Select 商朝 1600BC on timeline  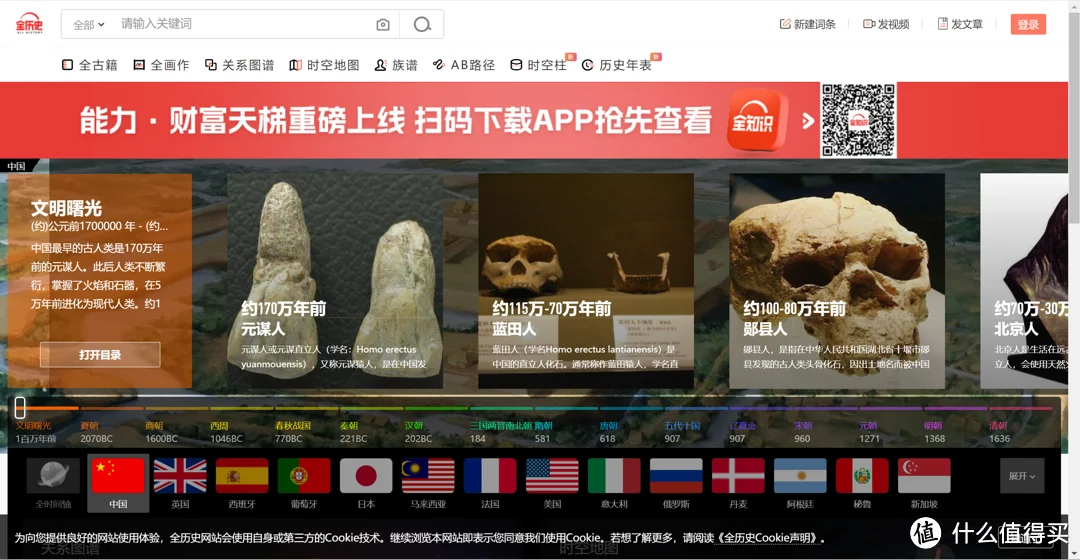click(161, 432)
